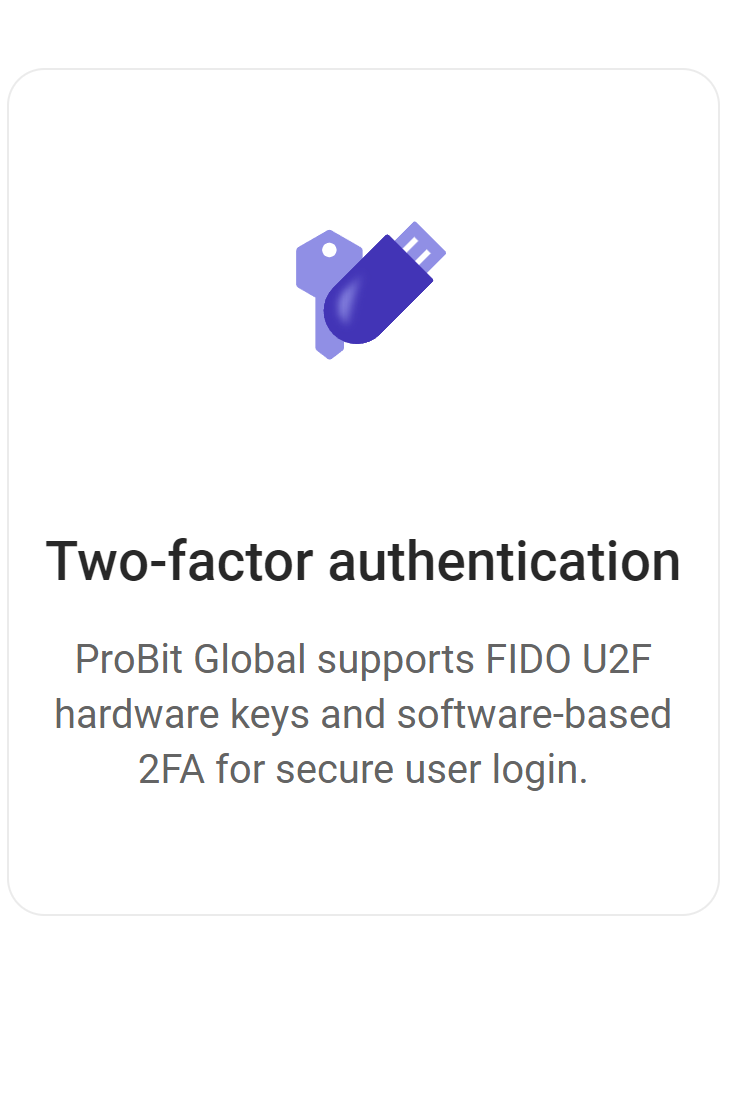Image resolution: width=736 pixels, height=1111 pixels.
Task: Click the word "and" in description
Action: click(350, 716)
